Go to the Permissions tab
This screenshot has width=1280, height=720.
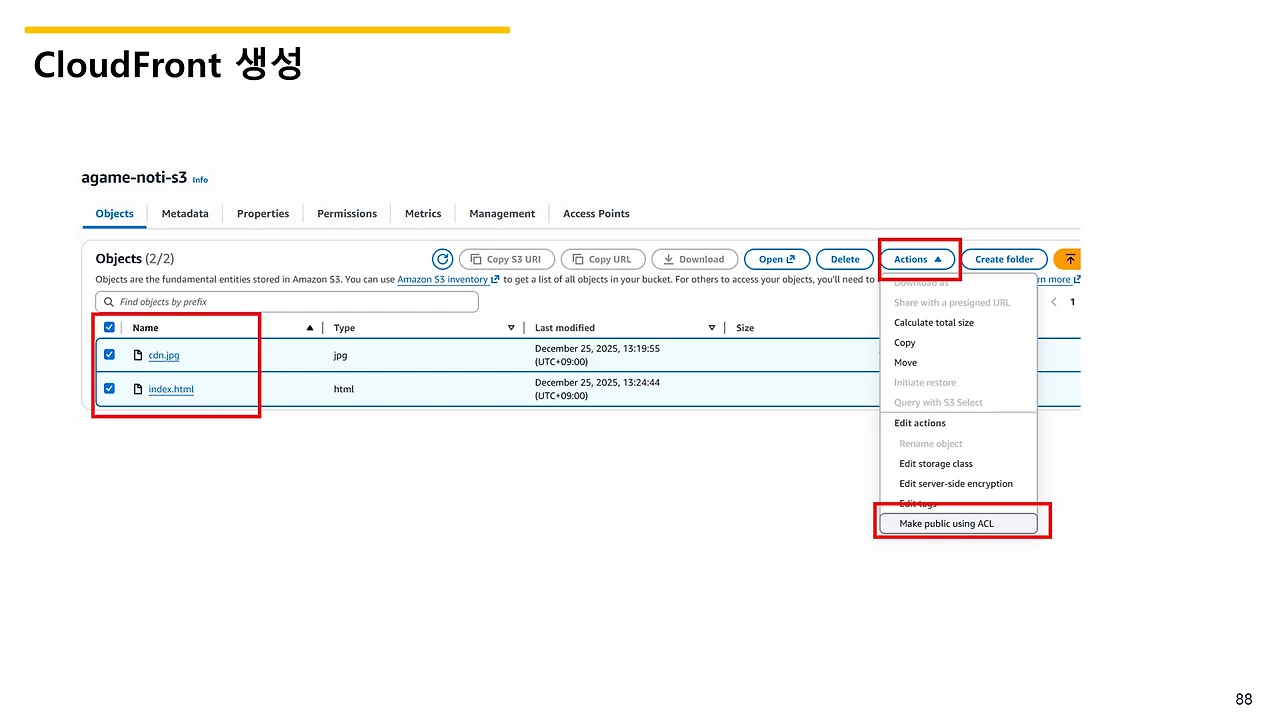pyautogui.click(x=347, y=213)
